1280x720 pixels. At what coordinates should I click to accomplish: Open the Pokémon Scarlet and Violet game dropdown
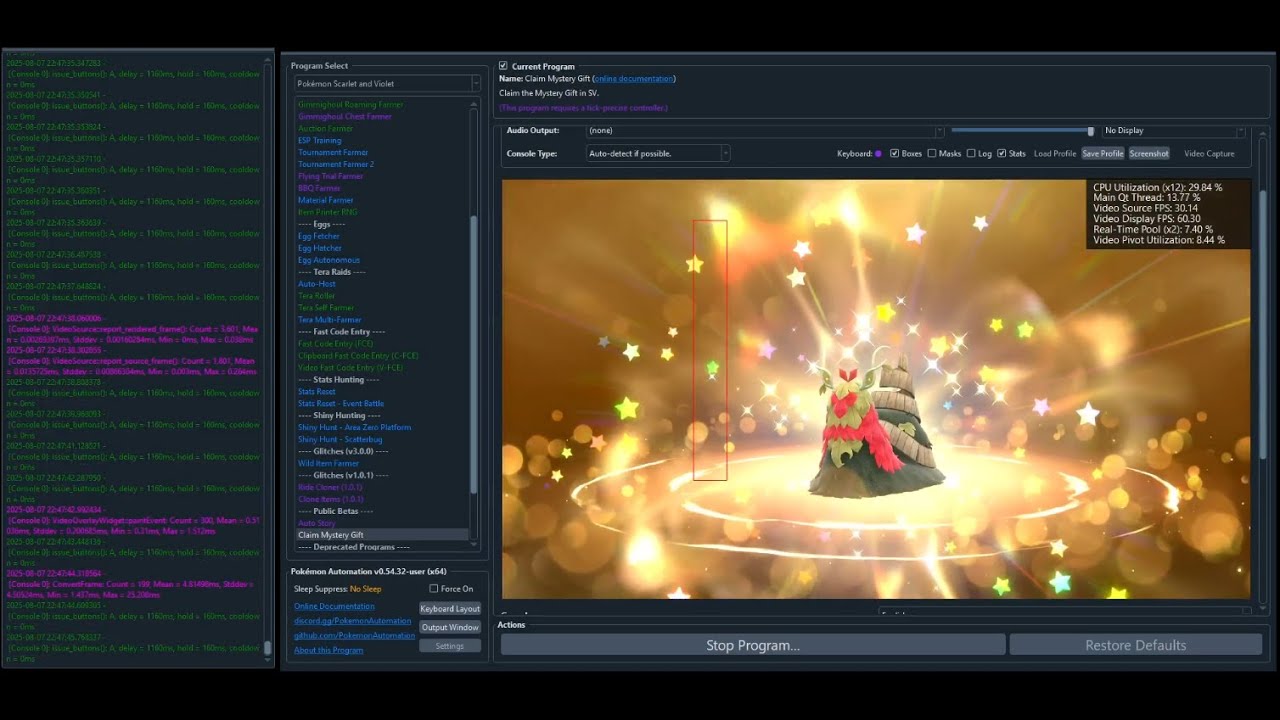tap(387, 84)
